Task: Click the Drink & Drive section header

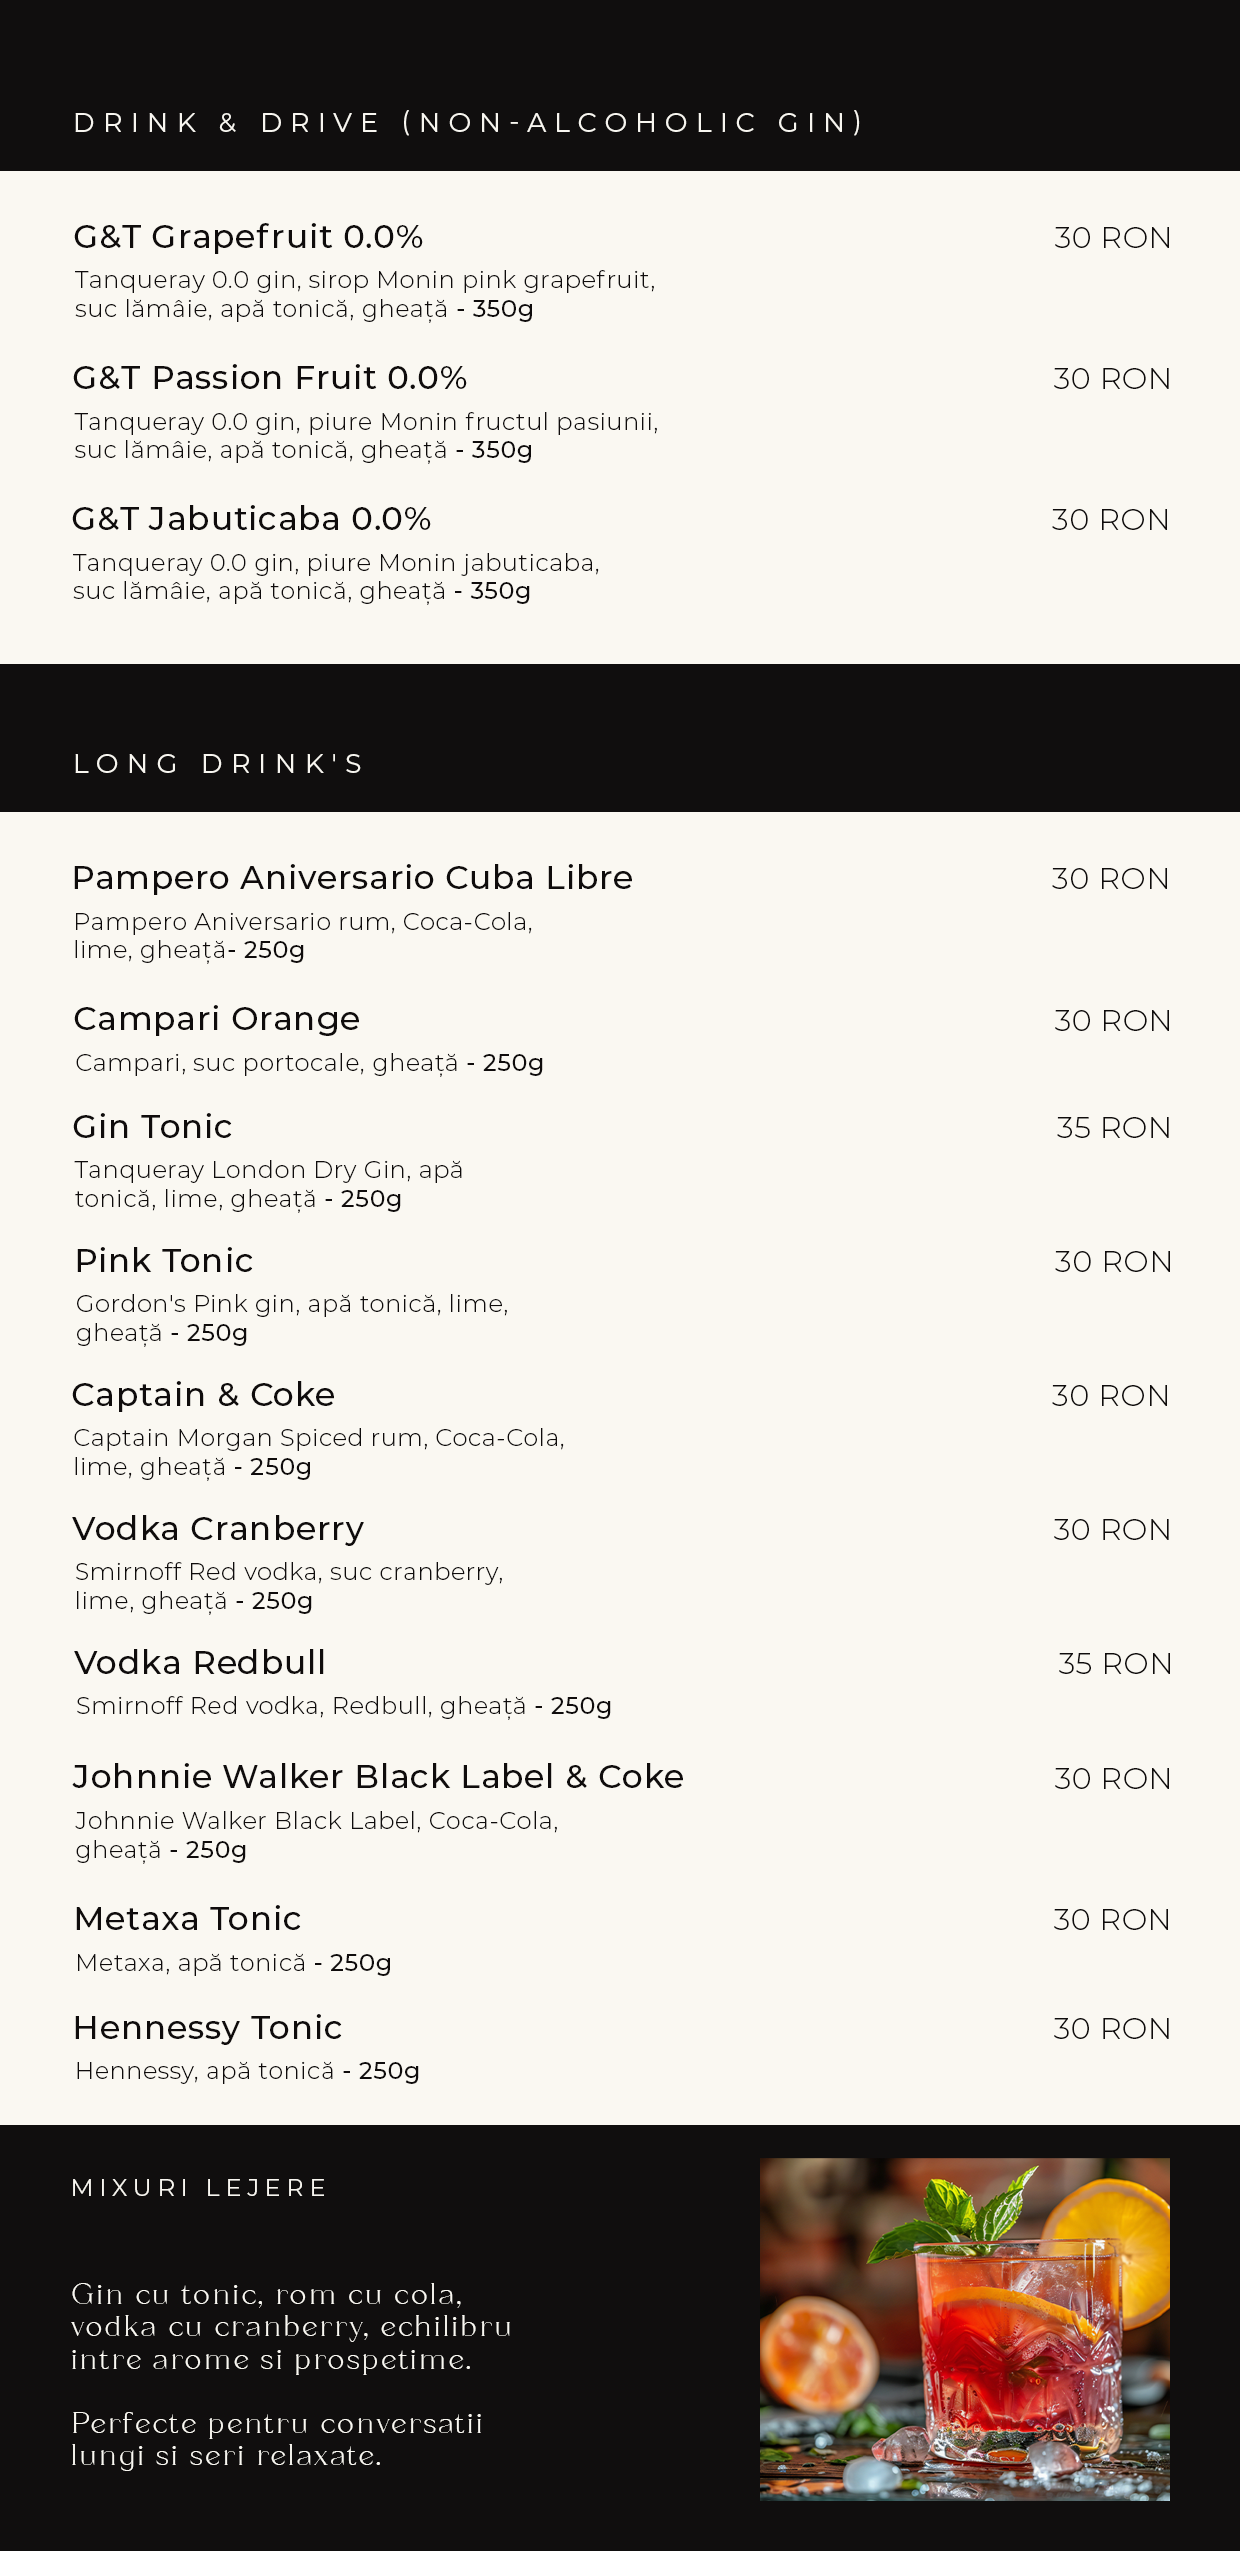Action: tap(469, 123)
